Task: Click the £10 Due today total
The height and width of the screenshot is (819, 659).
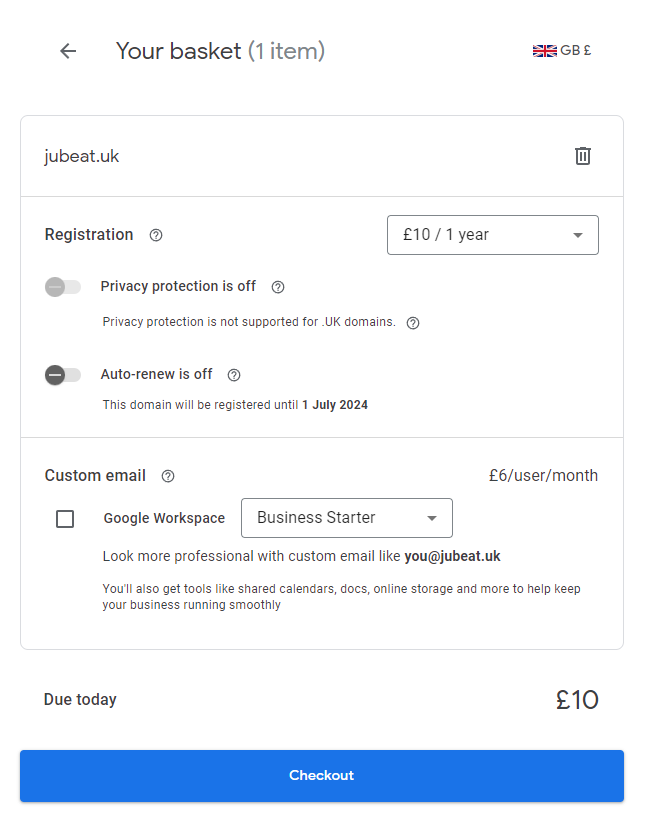Action: 577,700
